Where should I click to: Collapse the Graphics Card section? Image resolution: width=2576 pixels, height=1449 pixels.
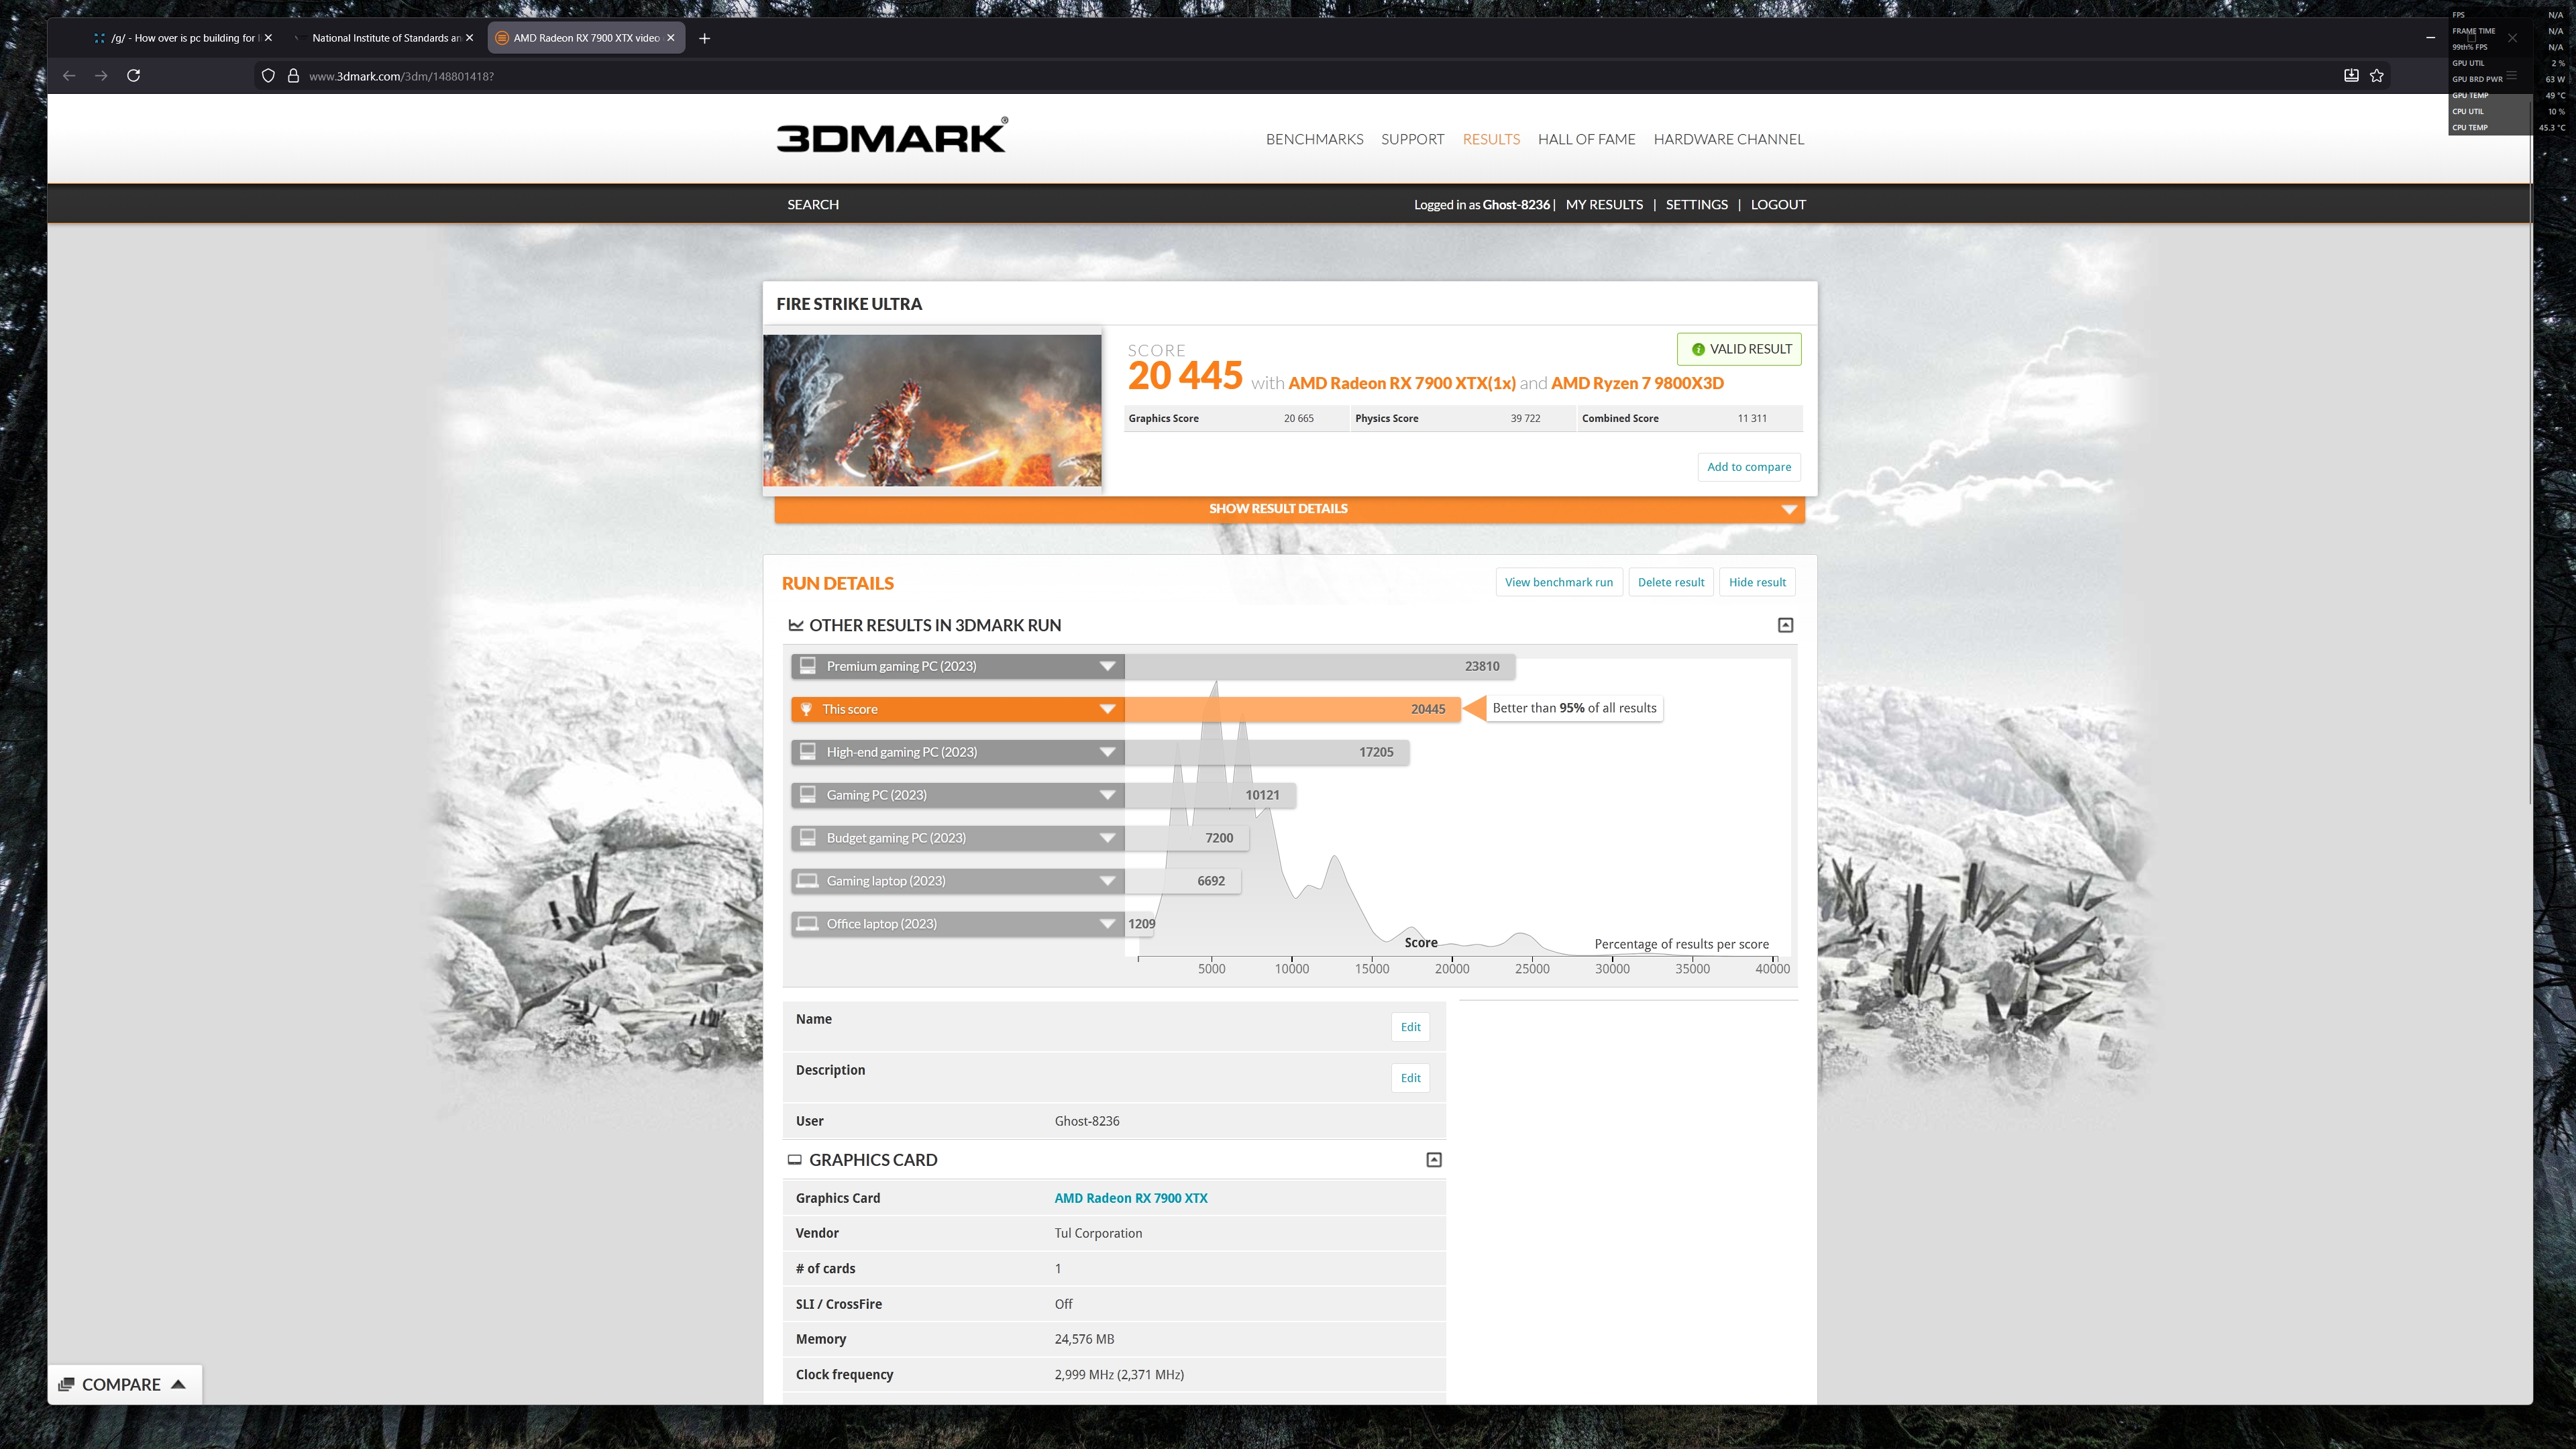click(1433, 1160)
